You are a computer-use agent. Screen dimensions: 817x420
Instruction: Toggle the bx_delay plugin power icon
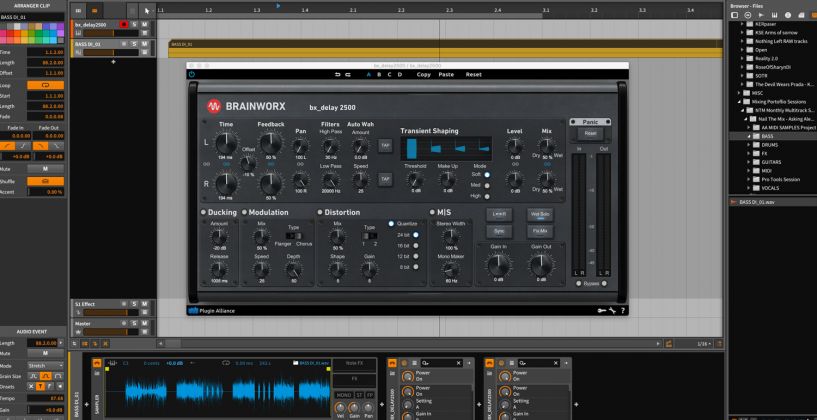point(191,75)
